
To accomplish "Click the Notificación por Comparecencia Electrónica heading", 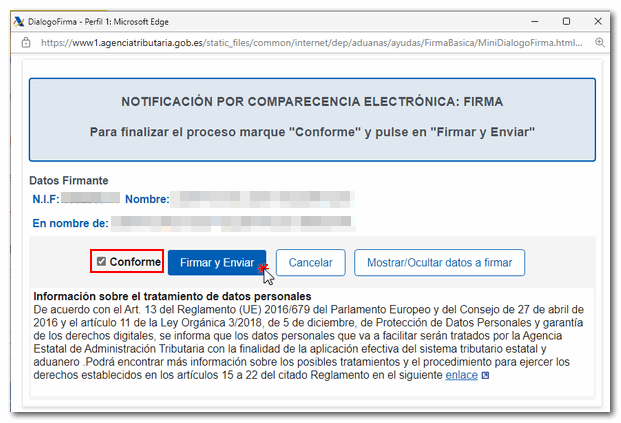I will [311, 102].
